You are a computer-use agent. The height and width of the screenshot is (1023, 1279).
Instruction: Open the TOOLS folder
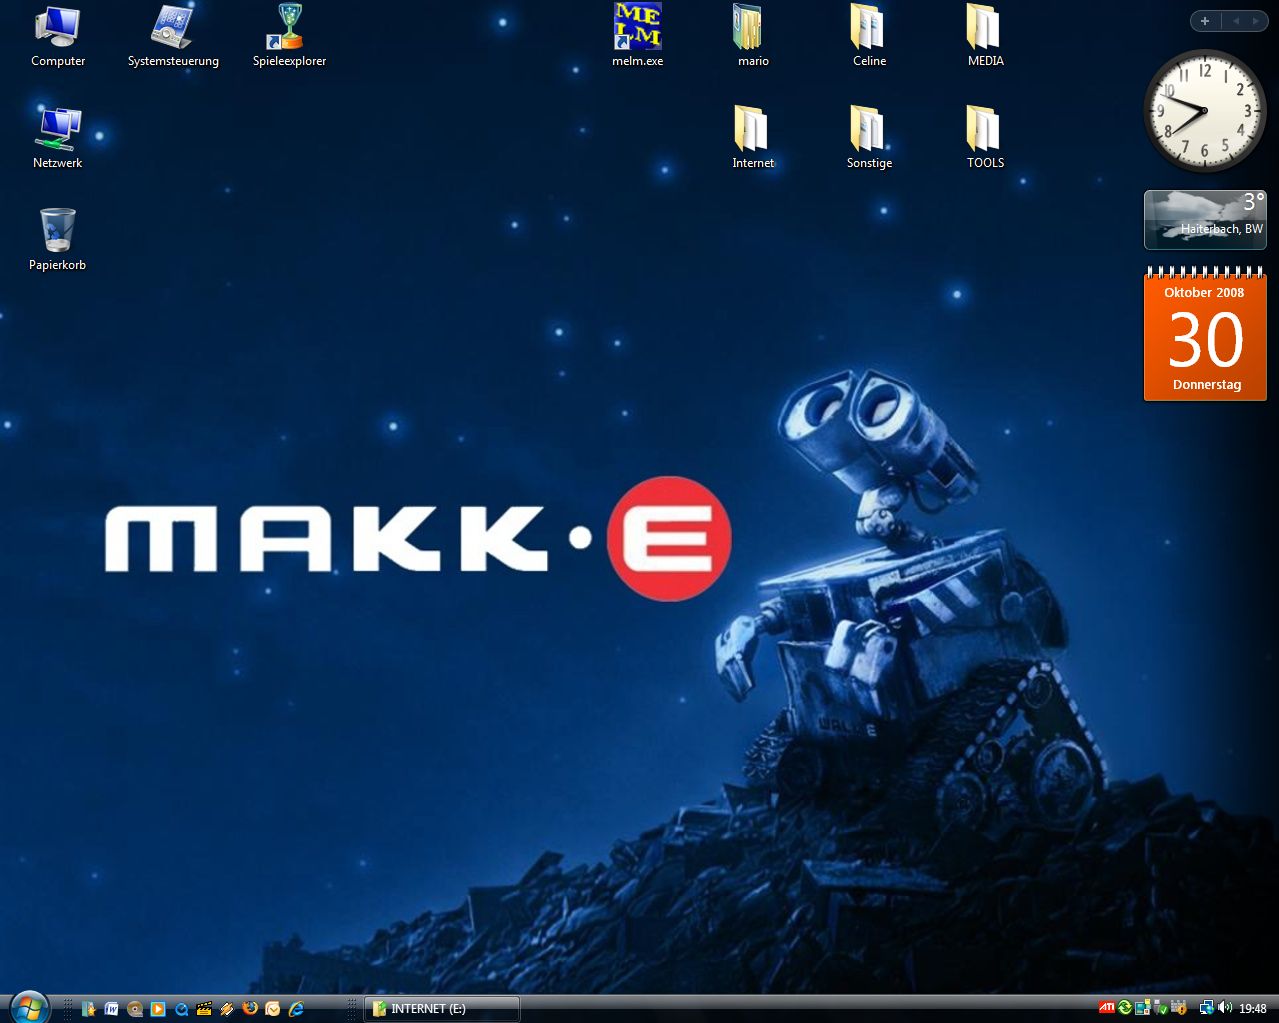(984, 130)
